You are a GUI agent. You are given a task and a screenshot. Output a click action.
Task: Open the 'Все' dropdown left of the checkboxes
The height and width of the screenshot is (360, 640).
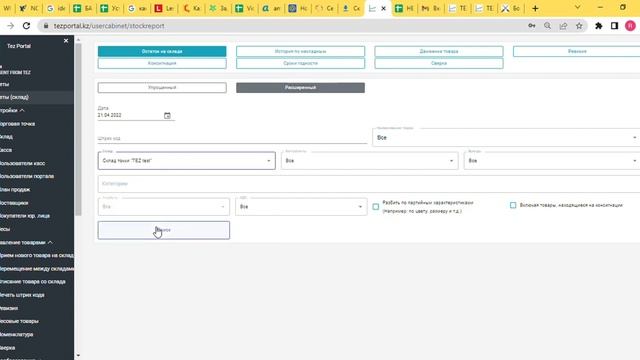click(301, 207)
